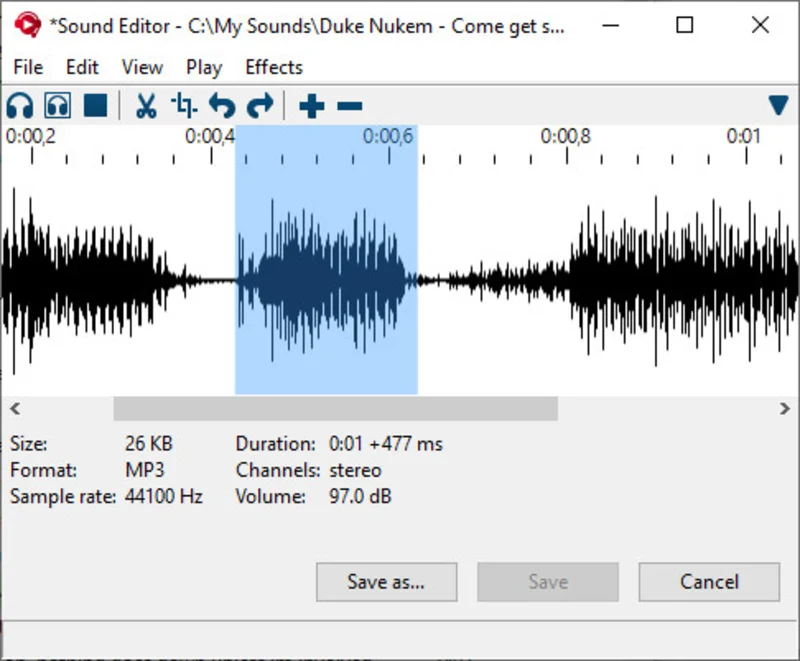
Task: Click the horizontal scrollbar thumb
Action: pos(335,409)
